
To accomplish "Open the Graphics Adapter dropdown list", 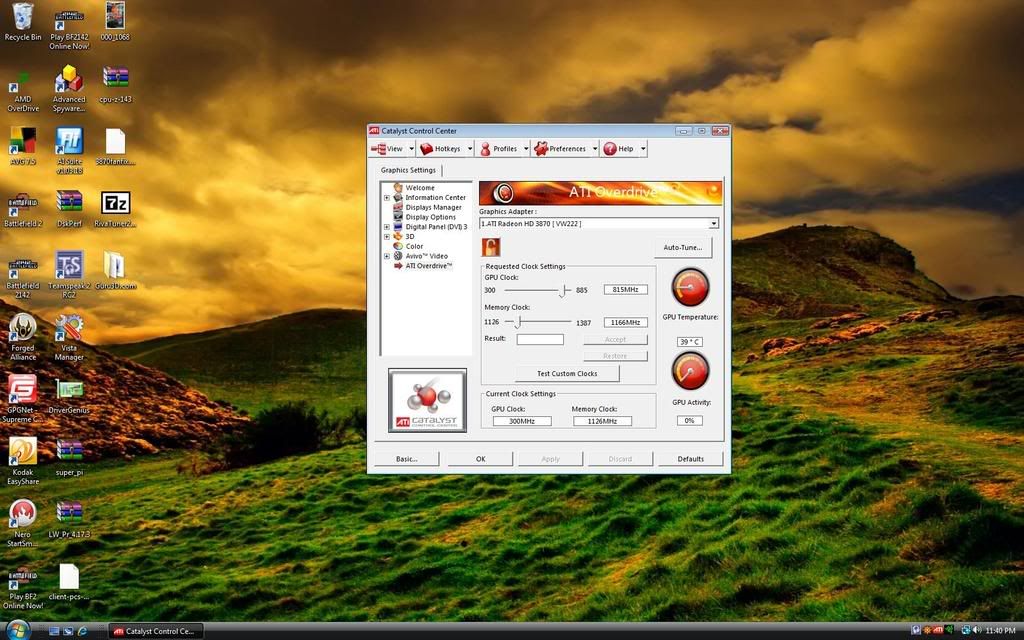I will click(x=713, y=223).
